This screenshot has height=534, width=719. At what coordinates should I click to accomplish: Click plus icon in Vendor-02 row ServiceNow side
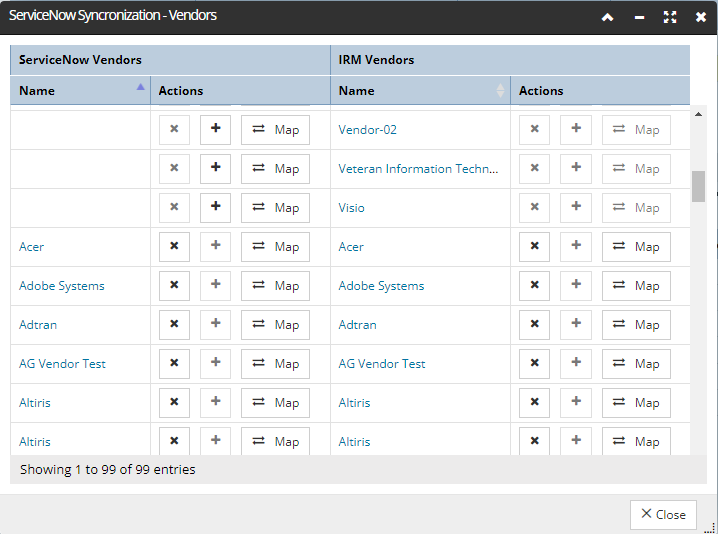(x=216, y=130)
